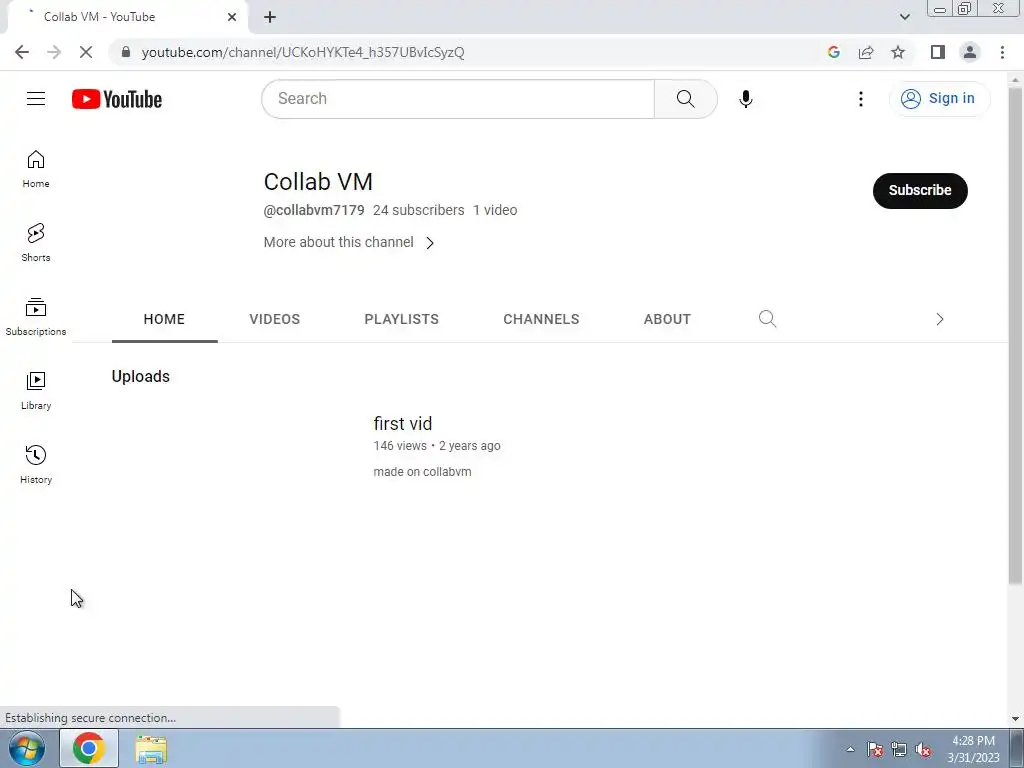Click the share page icon in address bar
The image size is (1024, 768).
point(866,52)
